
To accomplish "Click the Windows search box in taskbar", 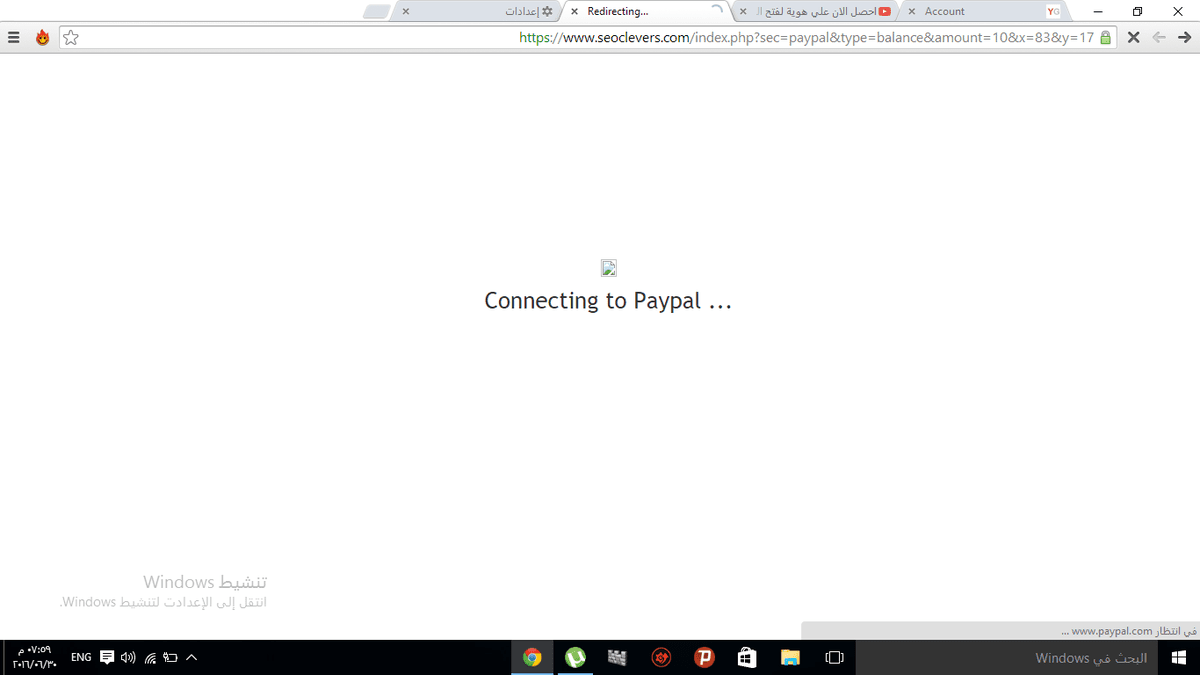I will [1006, 658].
